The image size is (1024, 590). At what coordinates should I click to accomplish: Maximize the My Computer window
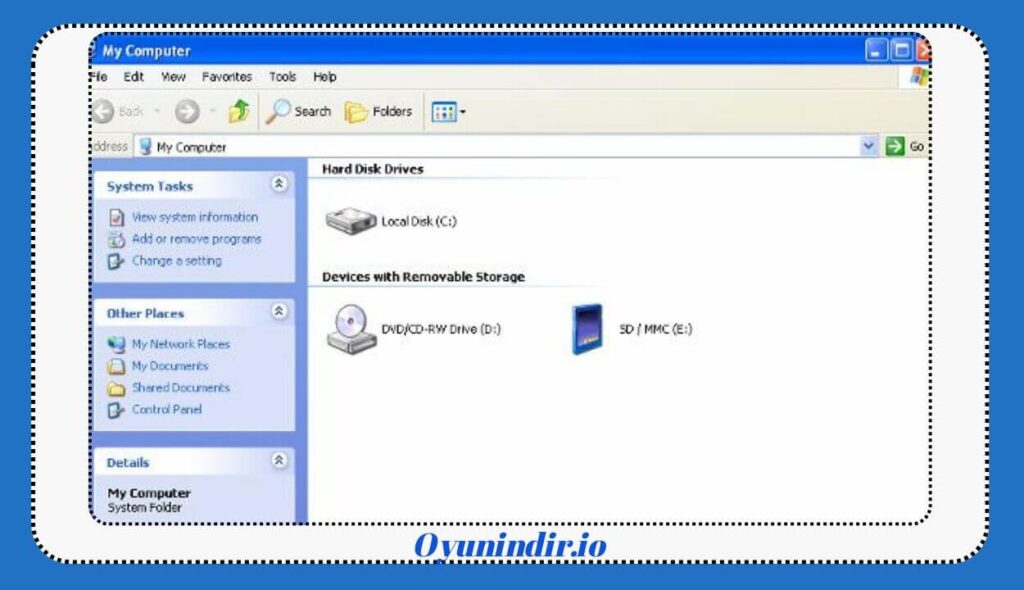click(x=902, y=50)
